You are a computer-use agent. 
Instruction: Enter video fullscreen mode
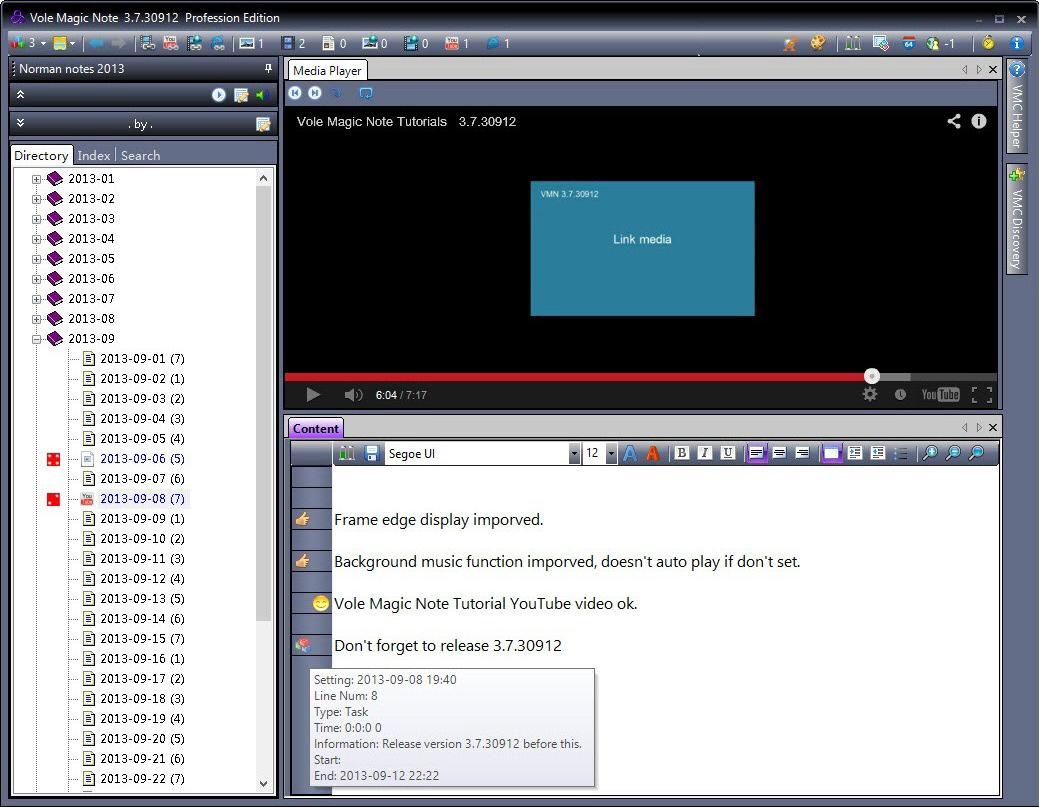click(981, 395)
